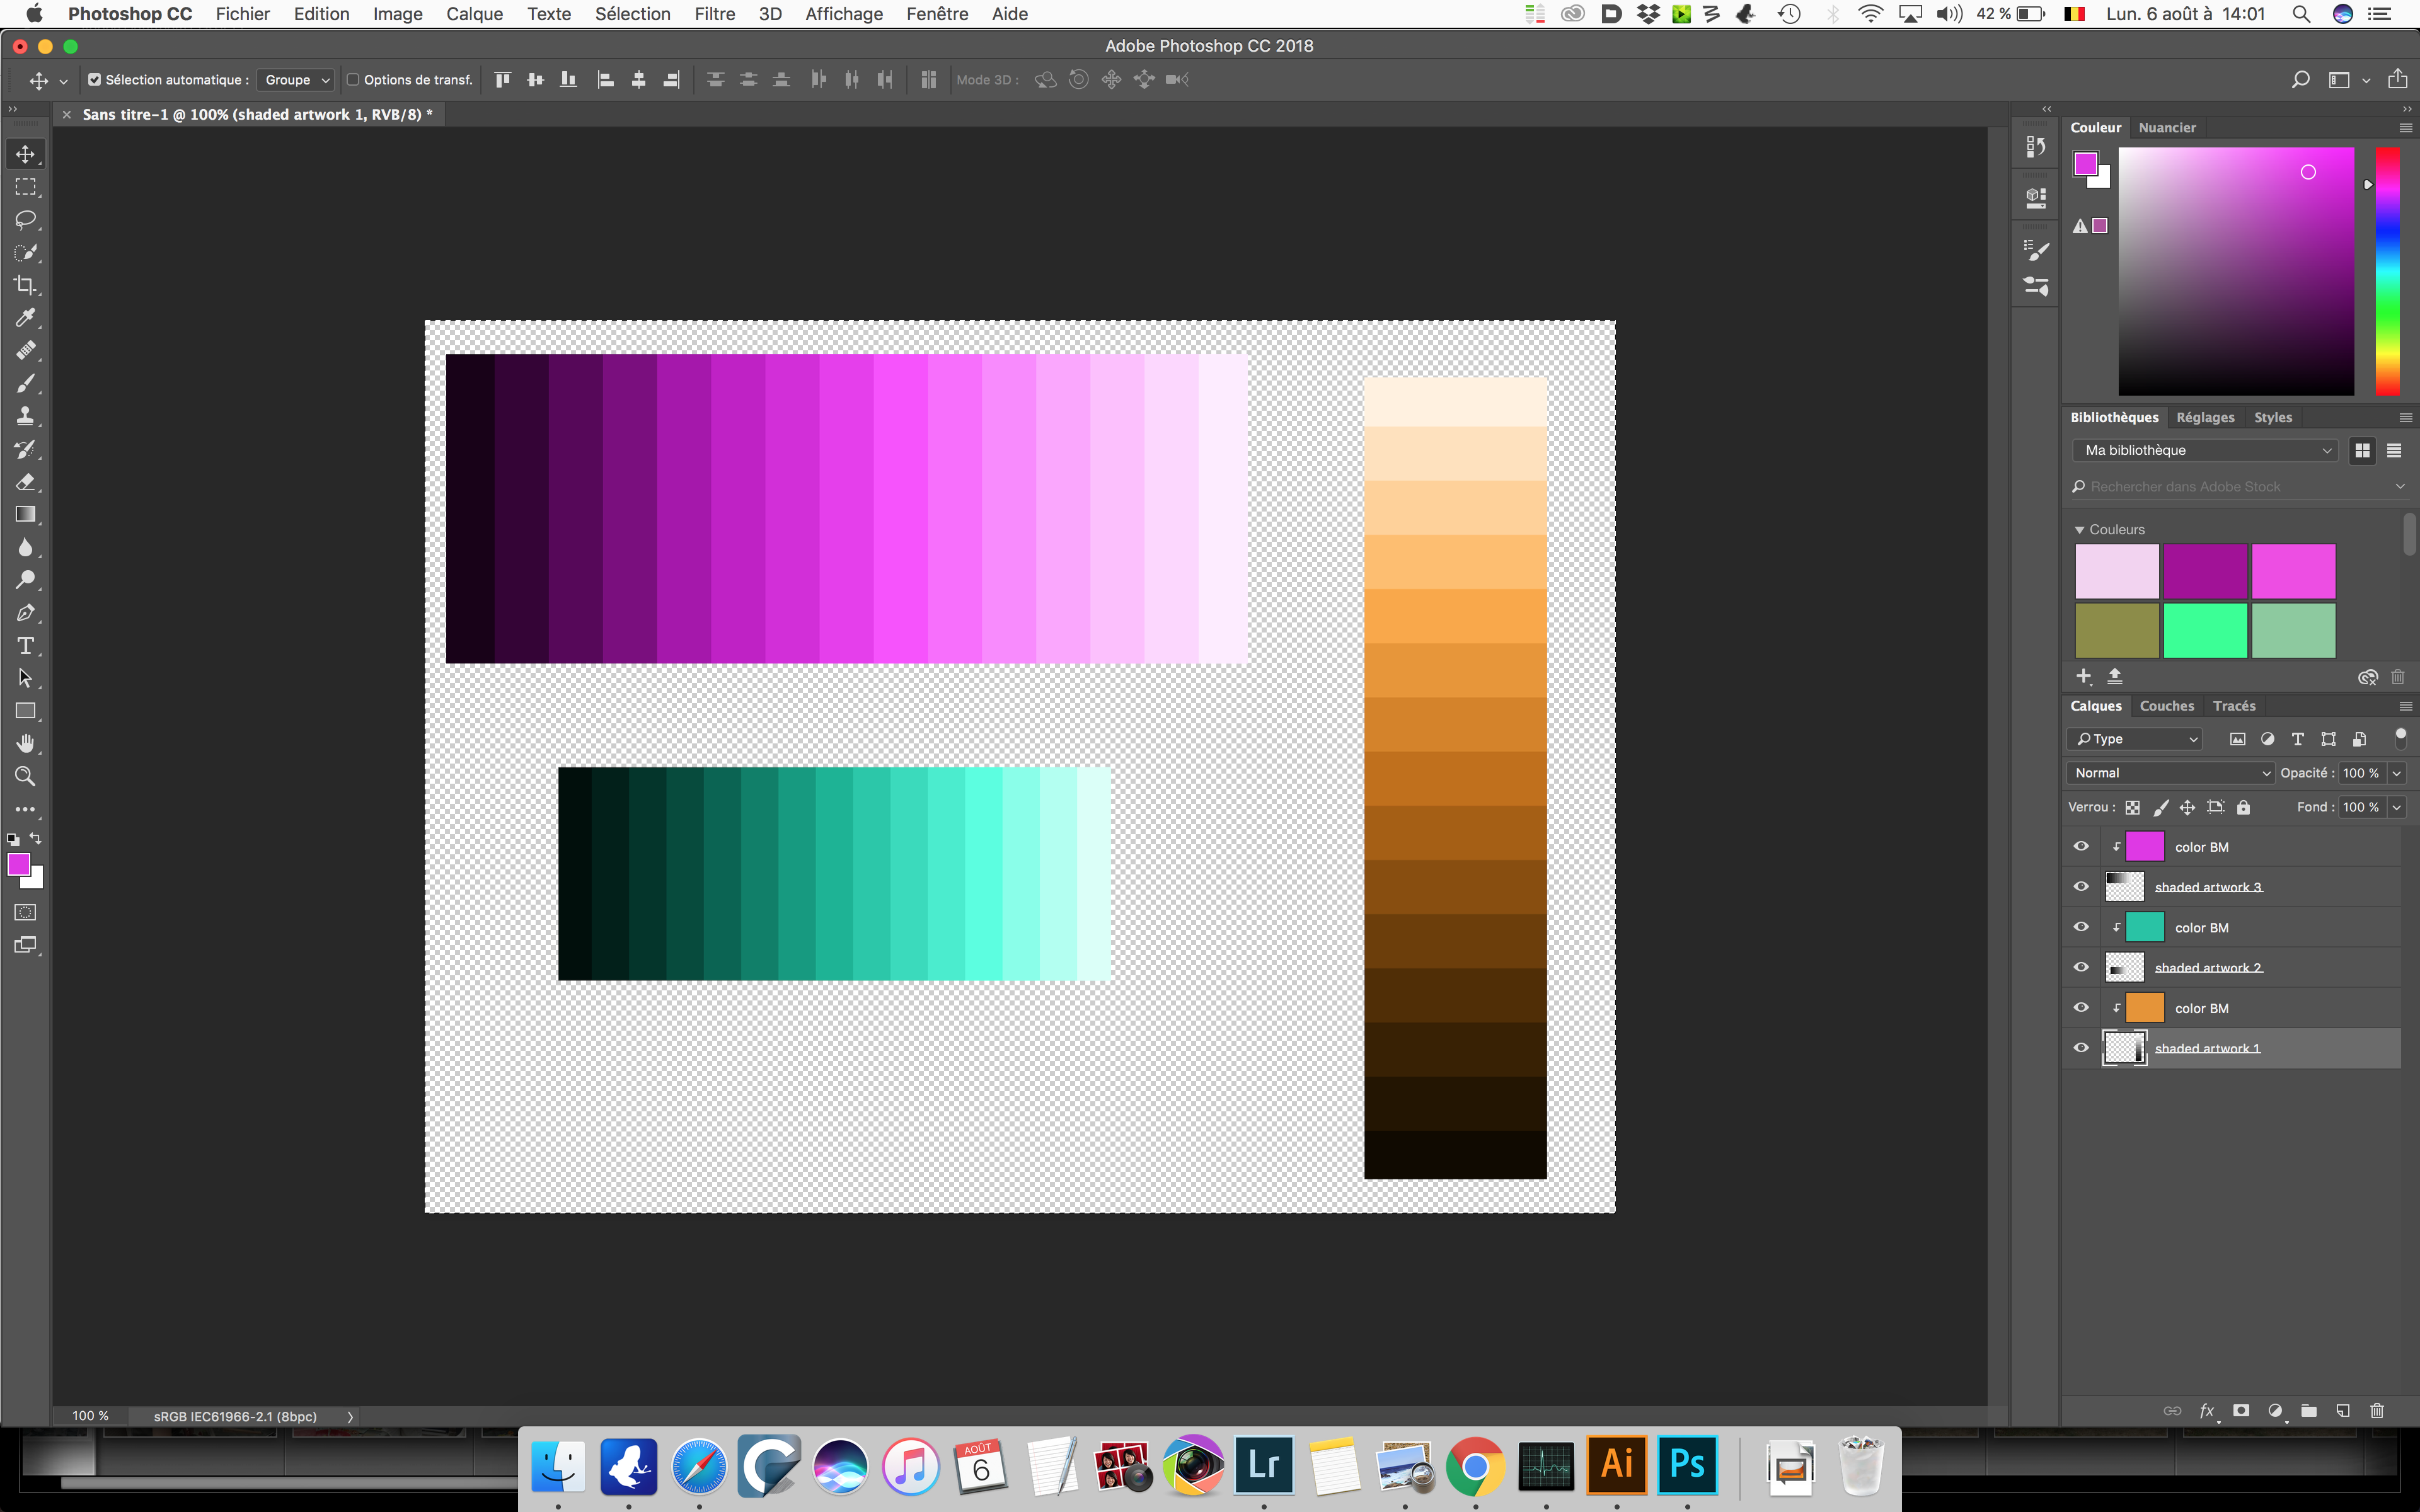The image size is (2420, 1512).
Task: Select the Hand tool
Action: click(x=25, y=744)
